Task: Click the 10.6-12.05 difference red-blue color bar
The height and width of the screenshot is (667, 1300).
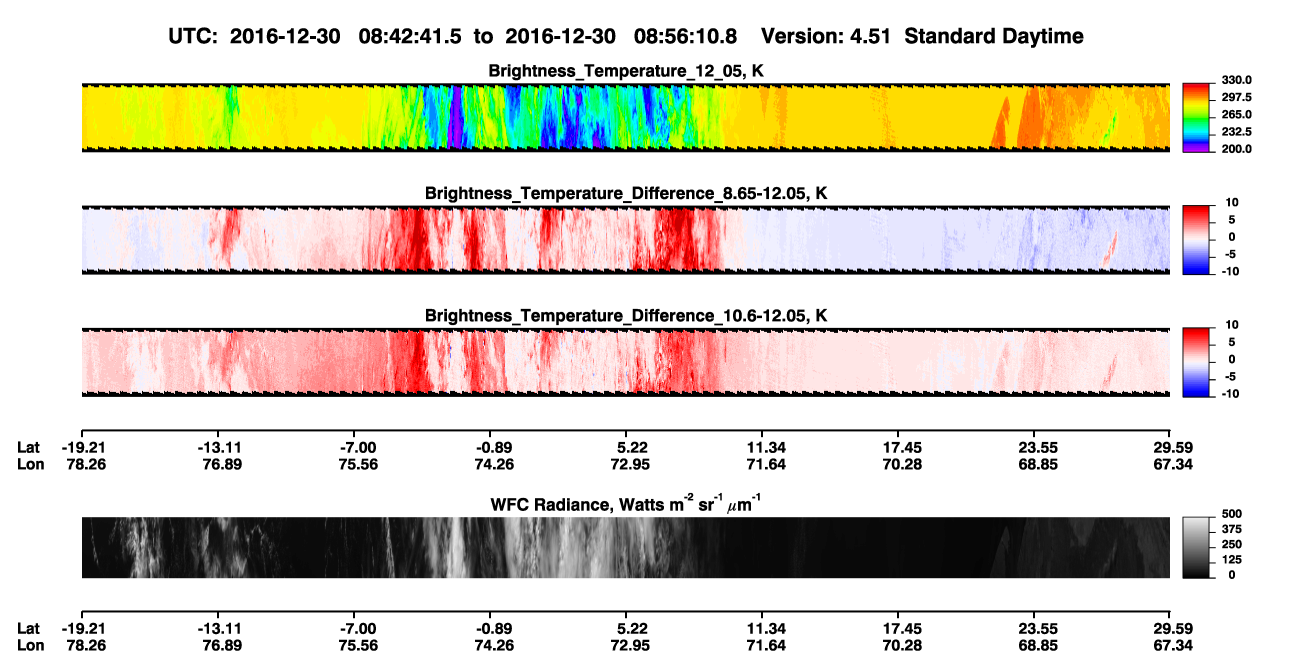Action: click(1196, 361)
